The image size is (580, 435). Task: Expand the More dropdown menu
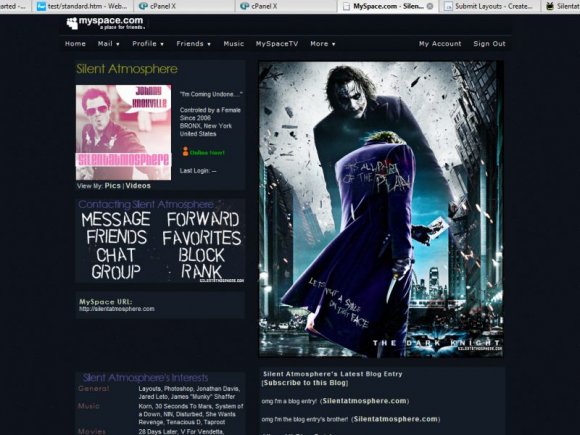[x=323, y=44]
